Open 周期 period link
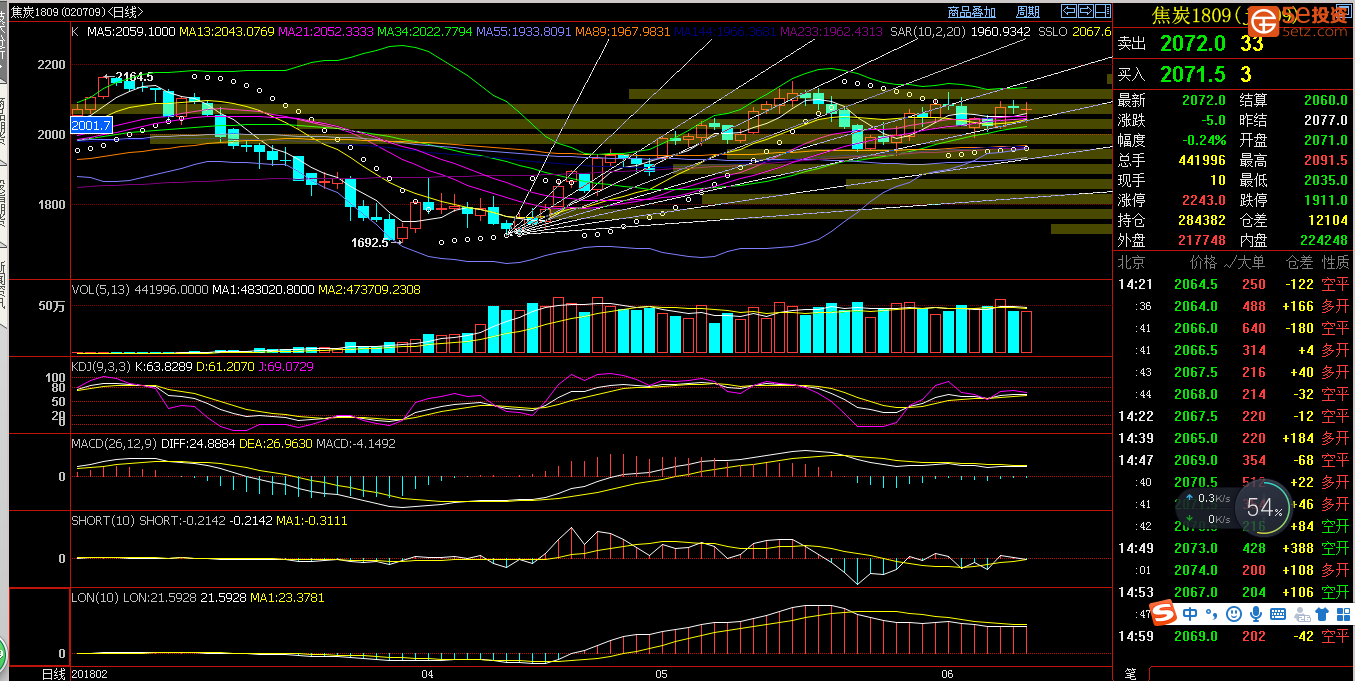Screen dimensions: 1355x681 coord(1028,12)
